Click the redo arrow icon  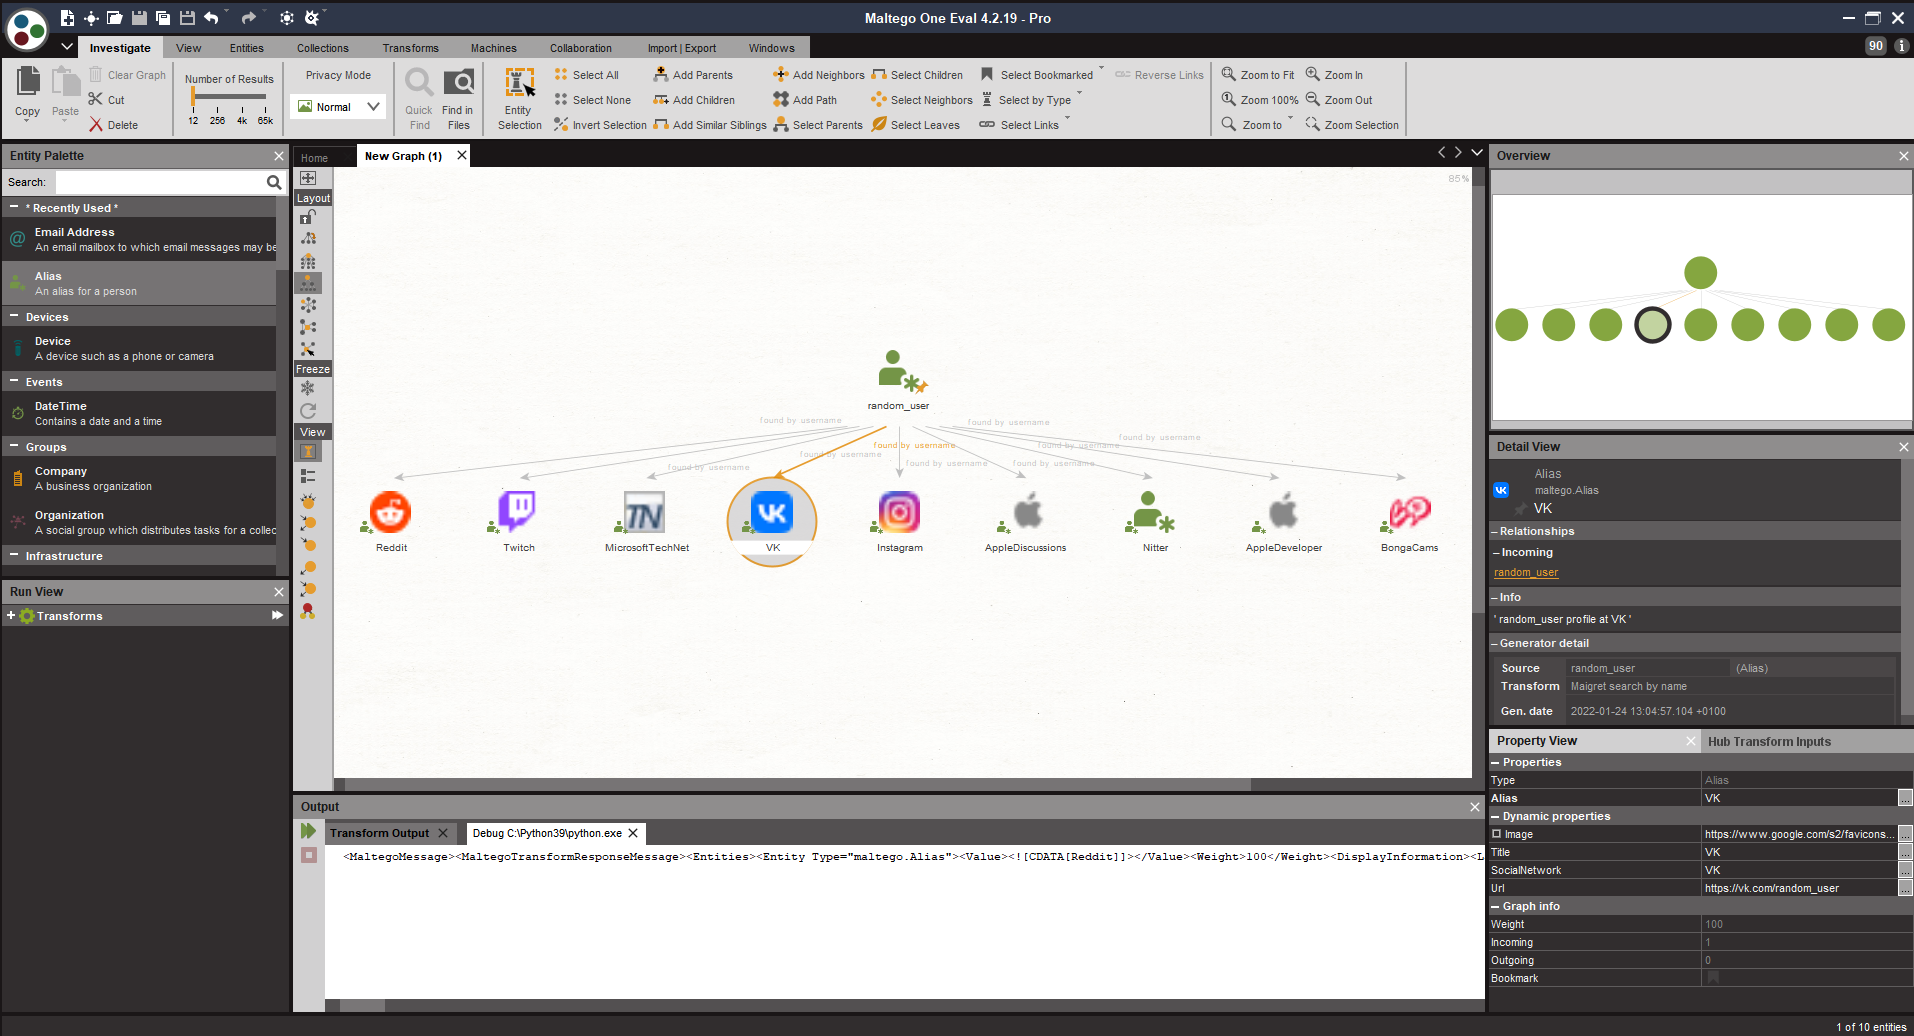(249, 18)
